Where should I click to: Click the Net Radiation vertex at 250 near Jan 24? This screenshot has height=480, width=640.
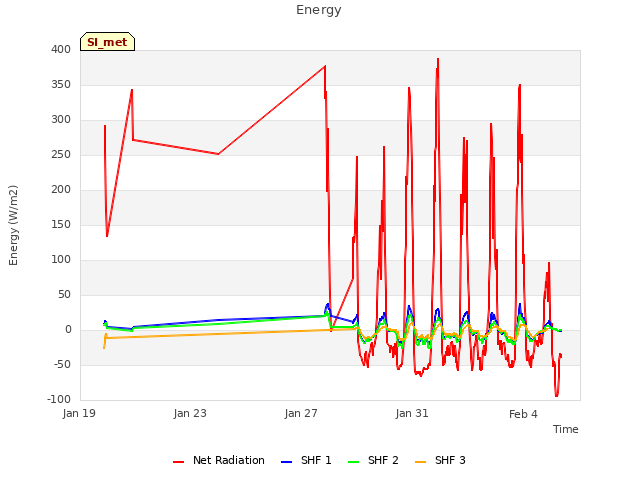click(x=218, y=154)
